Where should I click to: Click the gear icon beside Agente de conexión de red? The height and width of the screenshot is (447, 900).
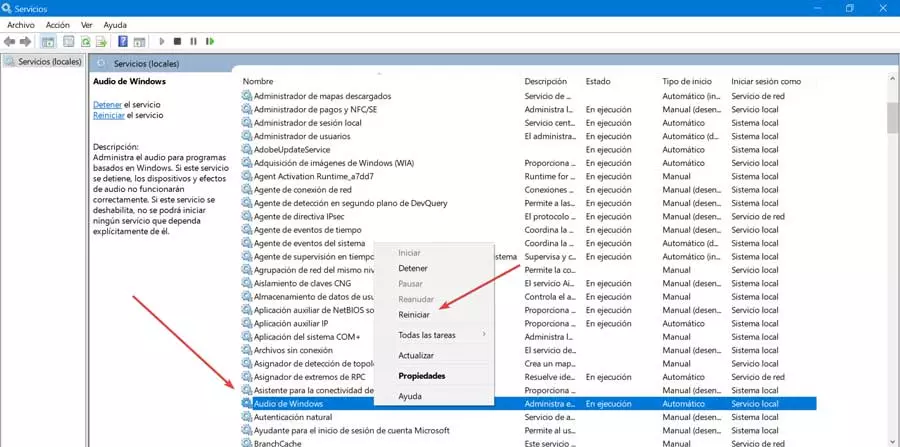coord(247,190)
